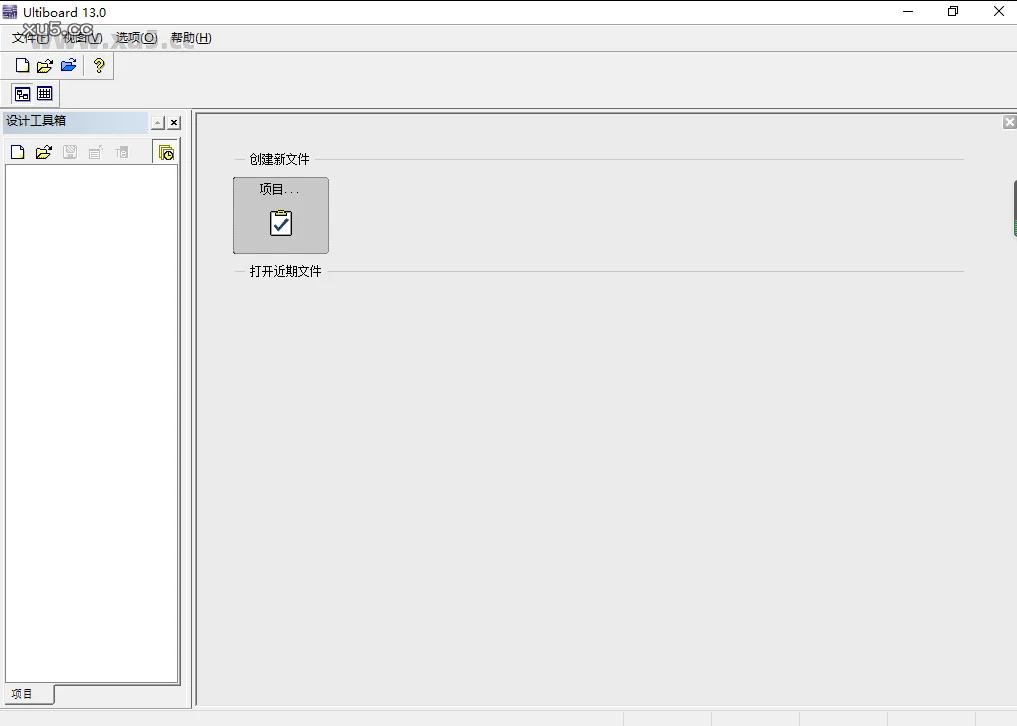Click the open folder icon inside the design toolbox

click(43, 151)
